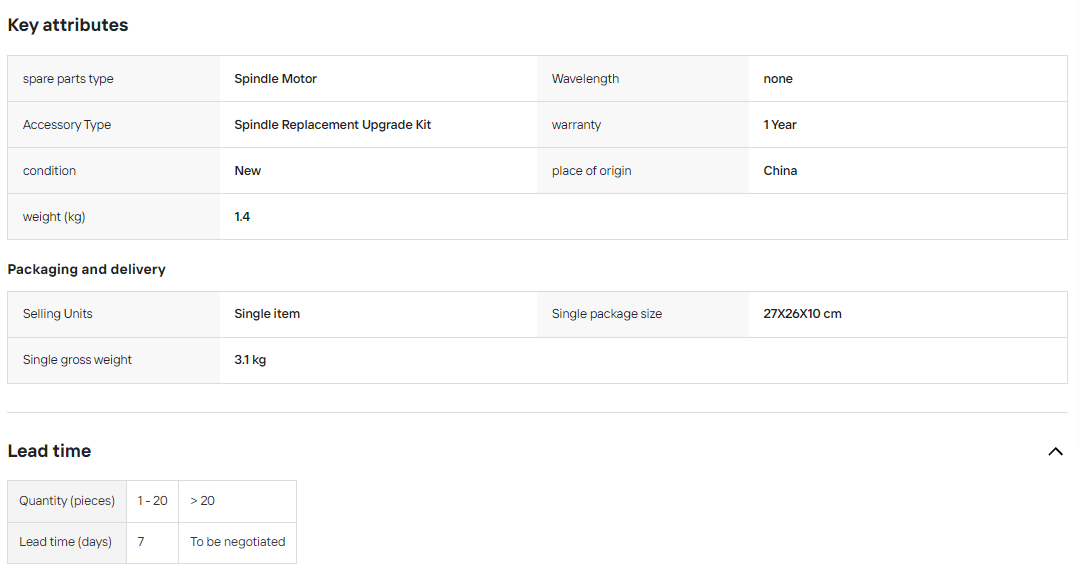Click the Accessory Type label
Image resolution: width=1080 pixels, height=569 pixels.
point(67,125)
